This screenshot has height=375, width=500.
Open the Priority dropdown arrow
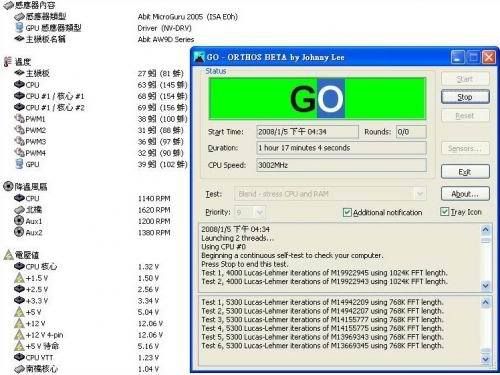(260, 212)
